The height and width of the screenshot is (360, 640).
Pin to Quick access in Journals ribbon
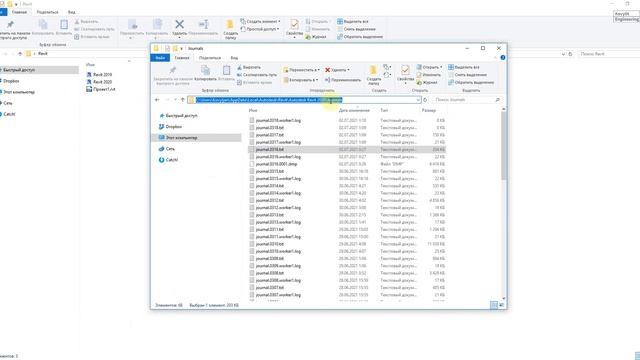tap(173, 76)
